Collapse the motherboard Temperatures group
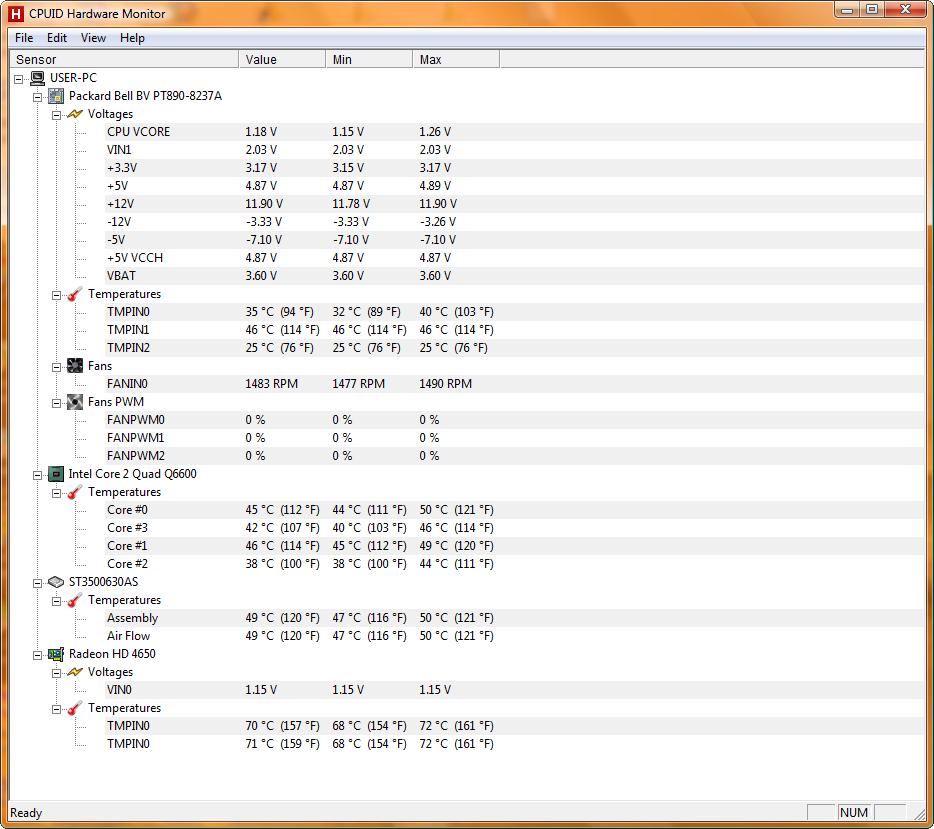Image resolution: width=934 pixels, height=829 pixels. pyautogui.click(x=56, y=295)
